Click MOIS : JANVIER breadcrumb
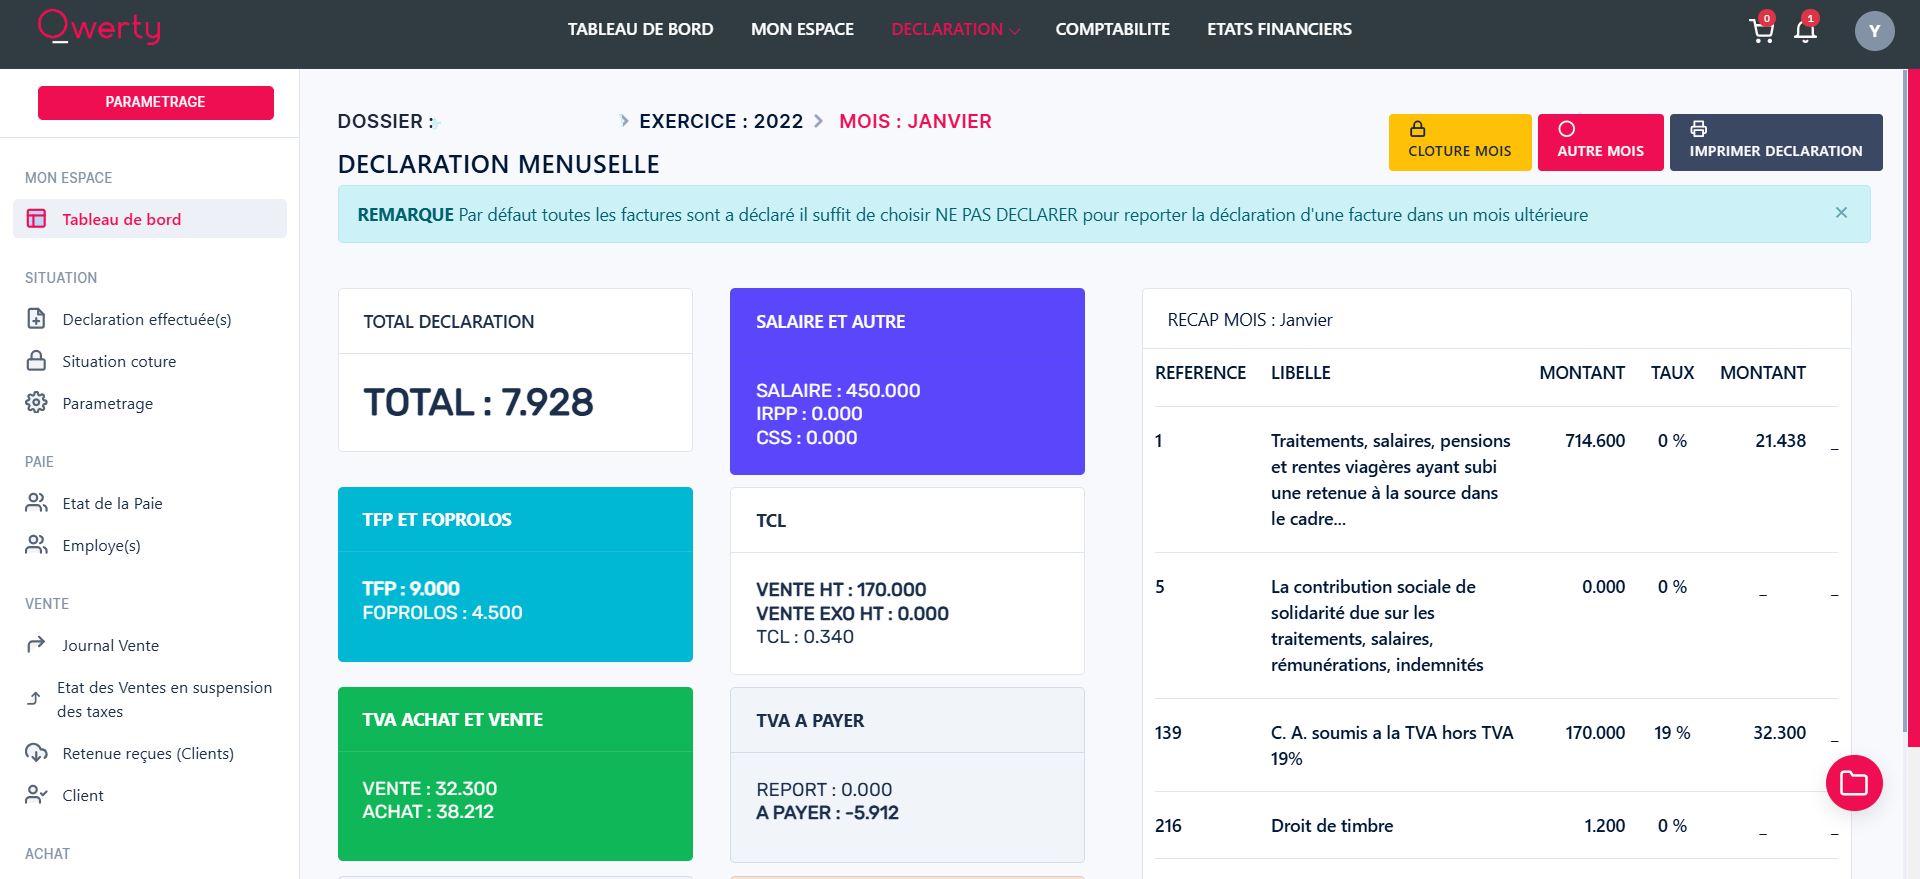Image resolution: width=1920 pixels, height=879 pixels. click(915, 121)
